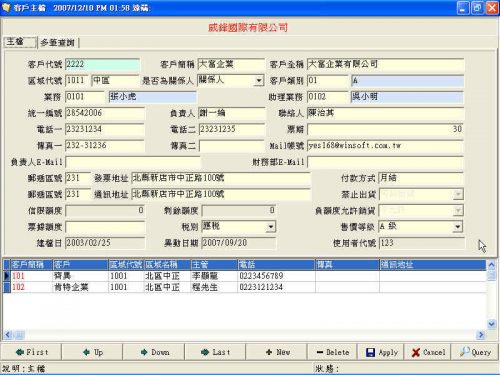Move Down to the next record
Image resolution: width=500 pixels, height=375 pixels.
click(154, 352)
